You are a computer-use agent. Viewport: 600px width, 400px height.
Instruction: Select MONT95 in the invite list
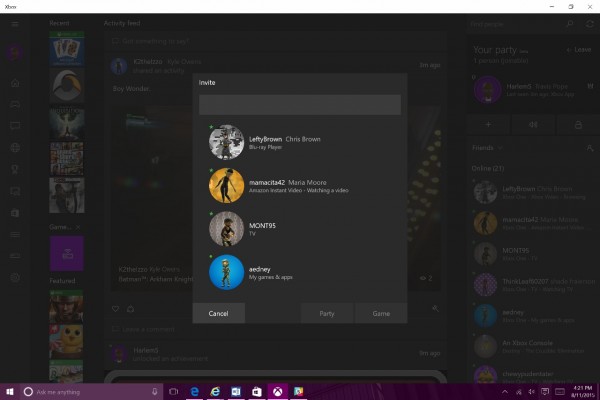click(300, 229)
